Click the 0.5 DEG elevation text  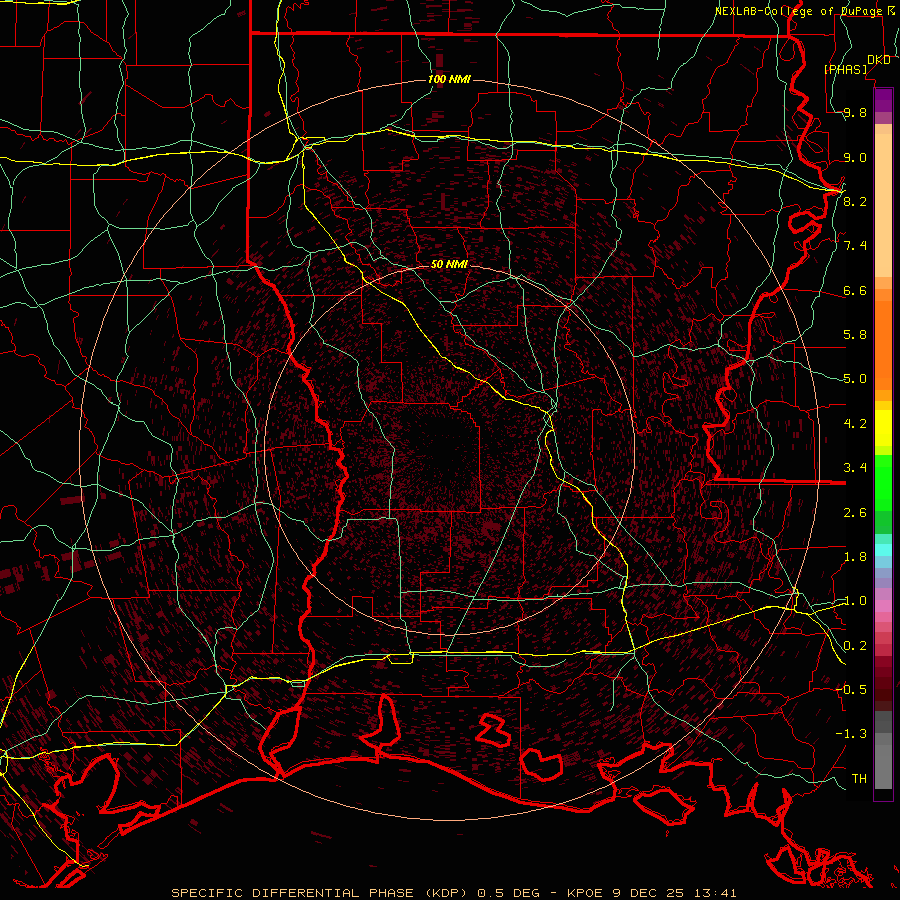point(509,893)
